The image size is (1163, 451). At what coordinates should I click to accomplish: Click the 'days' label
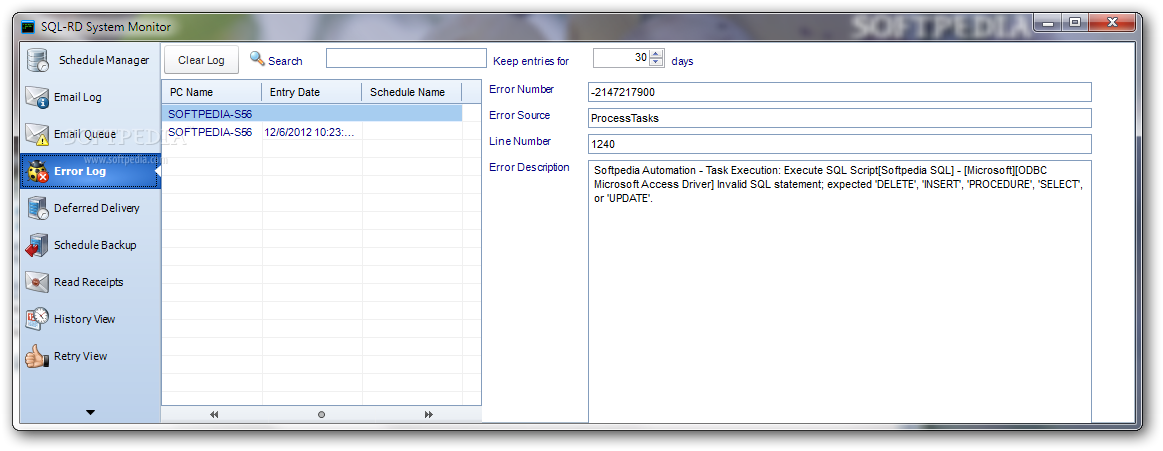(x=682, y=61)
